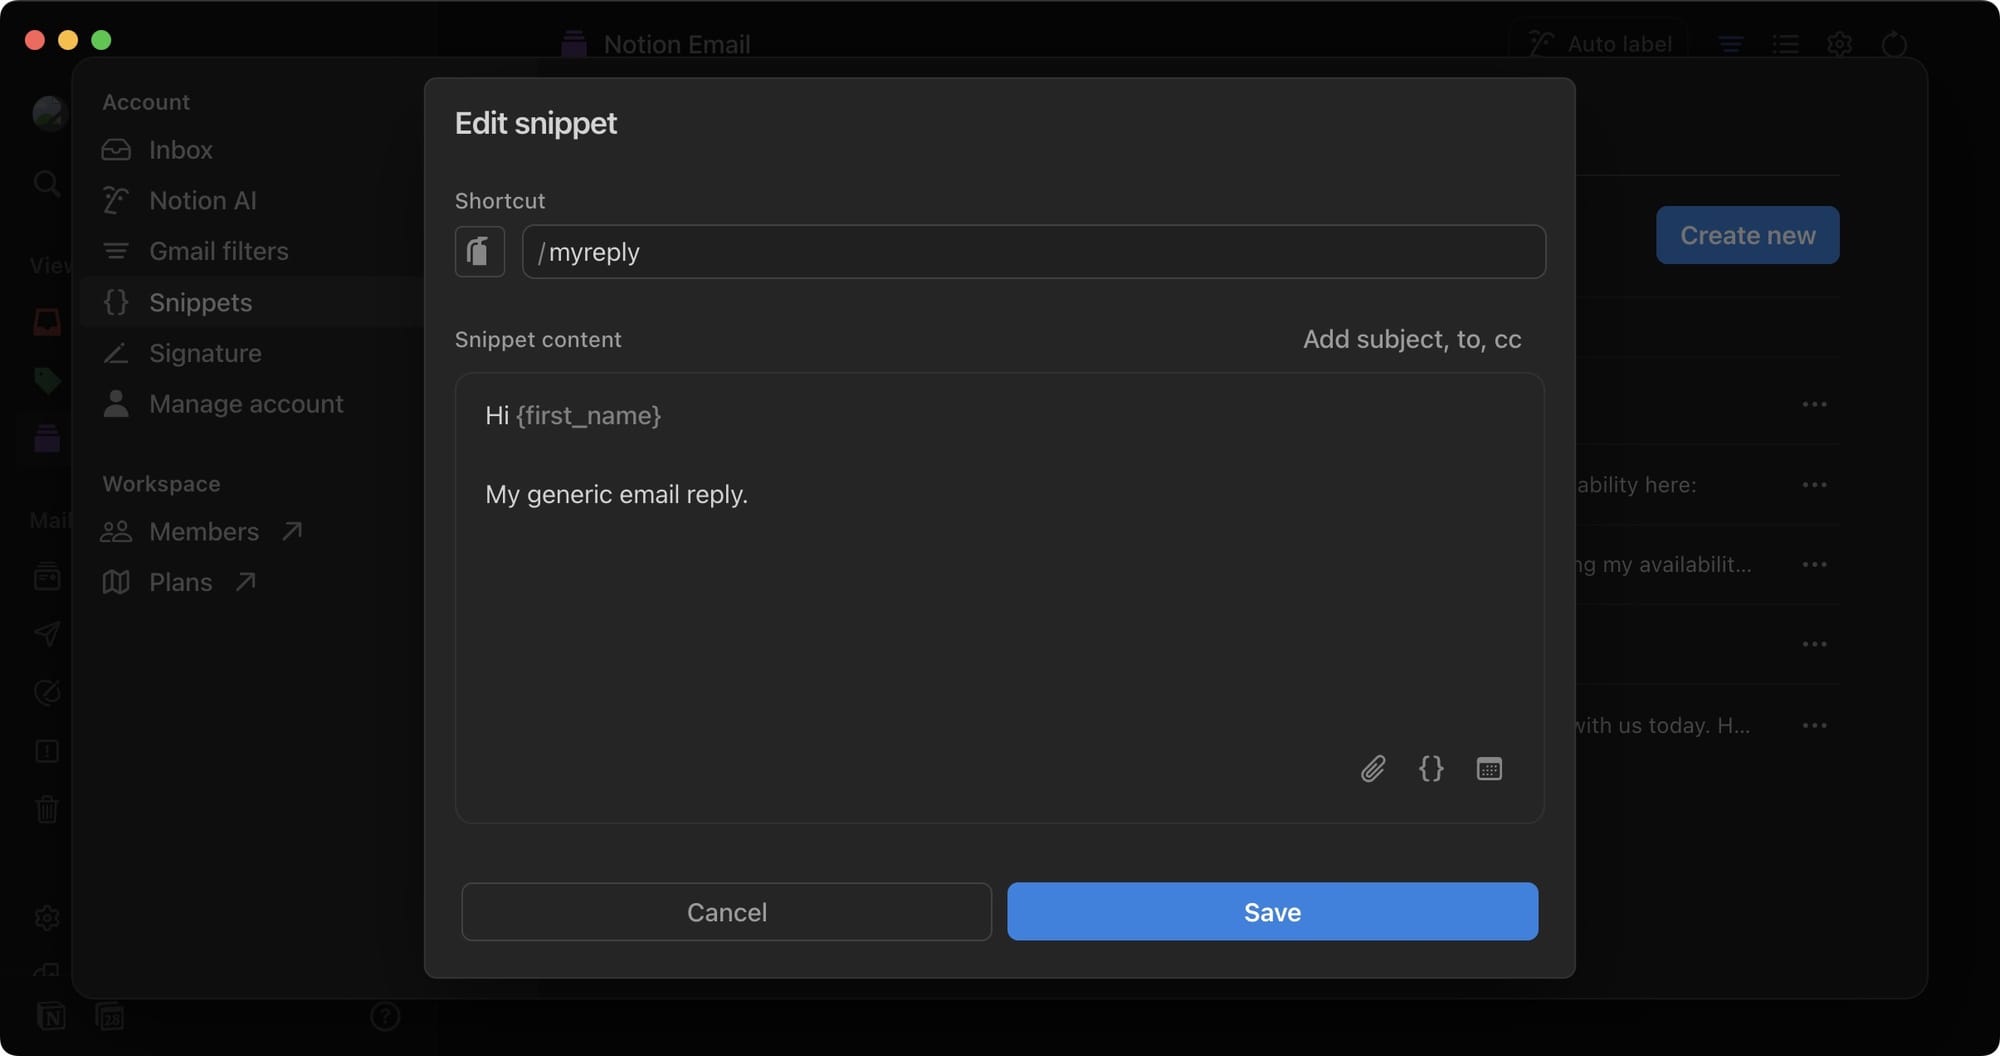Open the Notion app icon at the bottom left
Screen dimensions: 2000x1056
point(51,1017)
